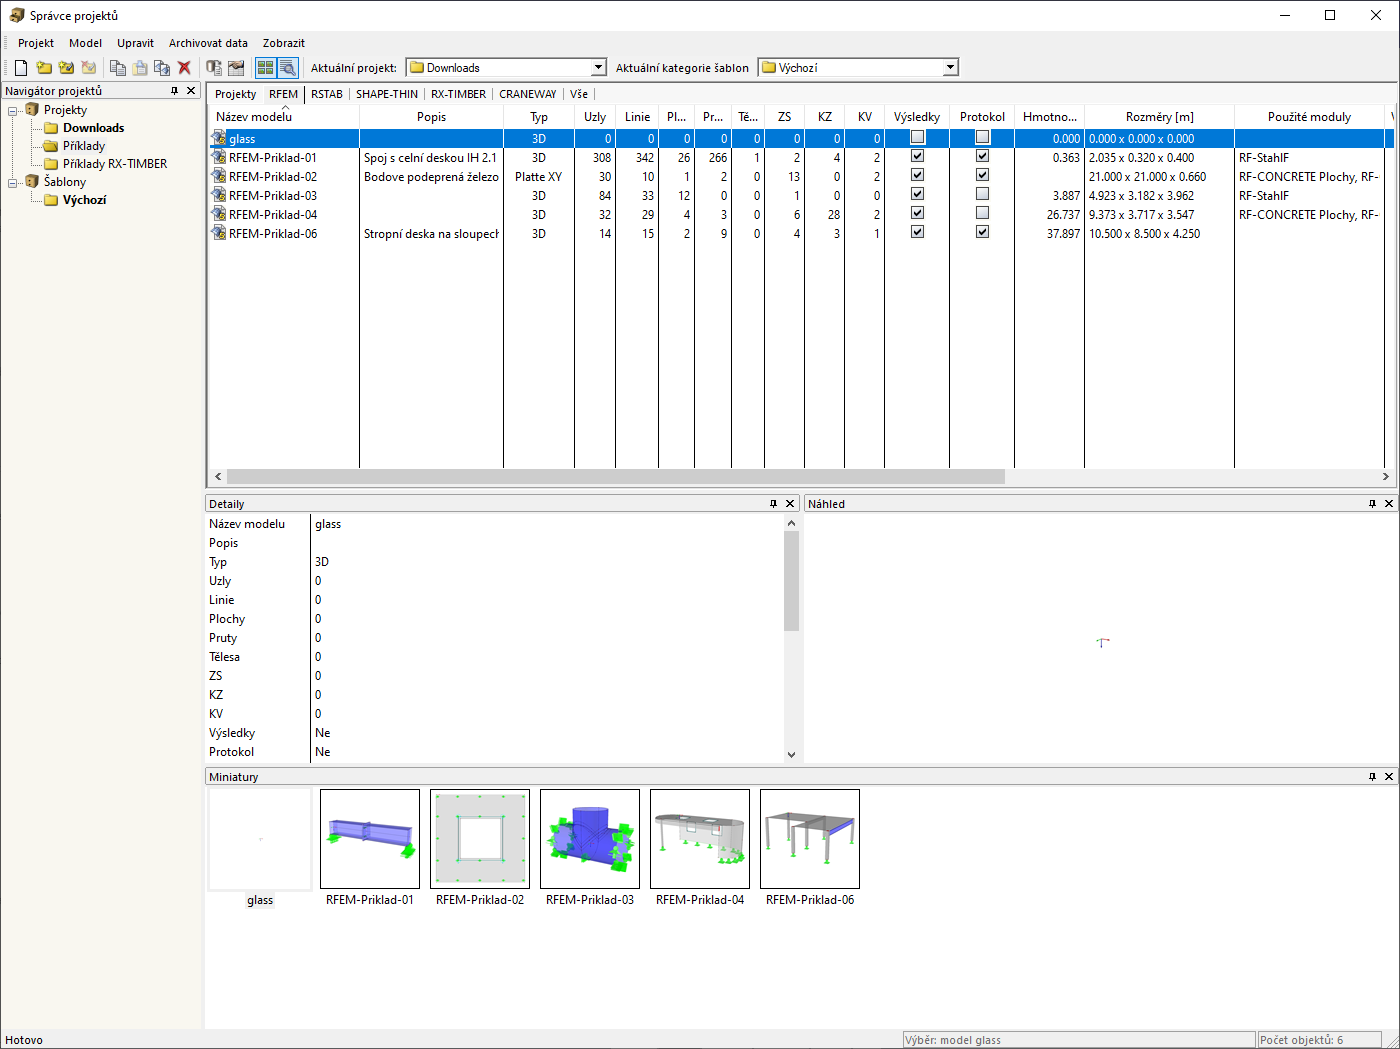Switch to the SHAPE-THIN tab
Viewport: 1400px width, 1049px height.
point(387,94)
